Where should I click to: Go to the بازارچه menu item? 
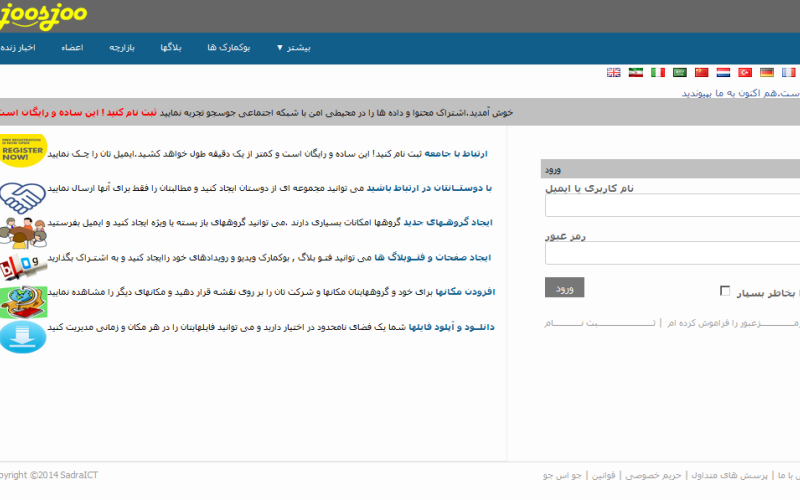tap(122, 47)
